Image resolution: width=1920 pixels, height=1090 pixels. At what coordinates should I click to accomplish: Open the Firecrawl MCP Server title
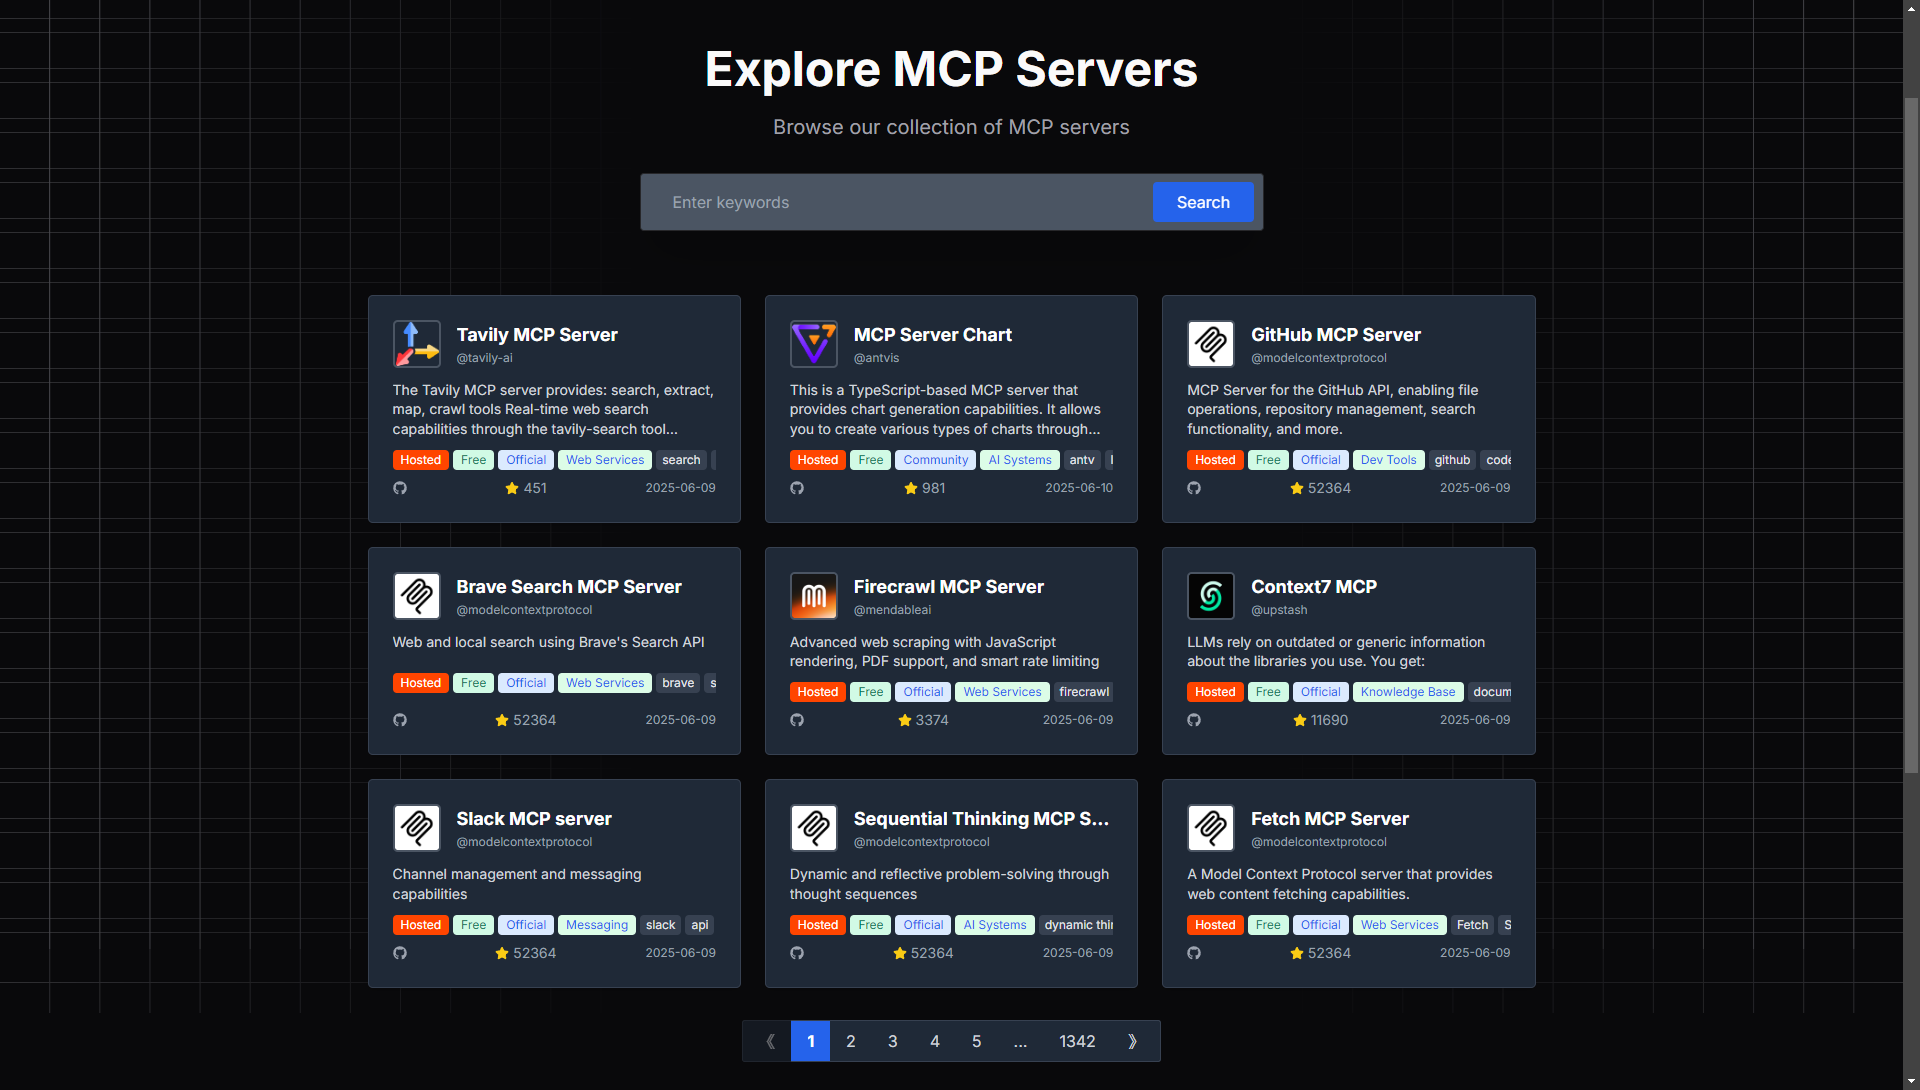coord(949,587)
